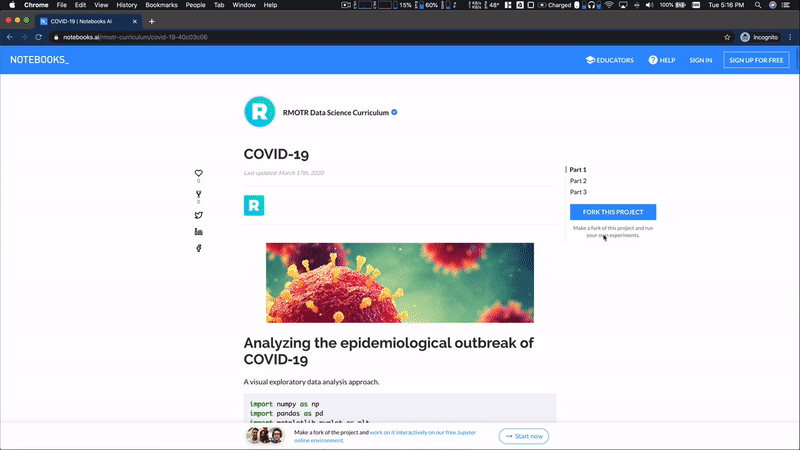
Task: Click the team members photo in banner
Action: click(x=265, y=436)
